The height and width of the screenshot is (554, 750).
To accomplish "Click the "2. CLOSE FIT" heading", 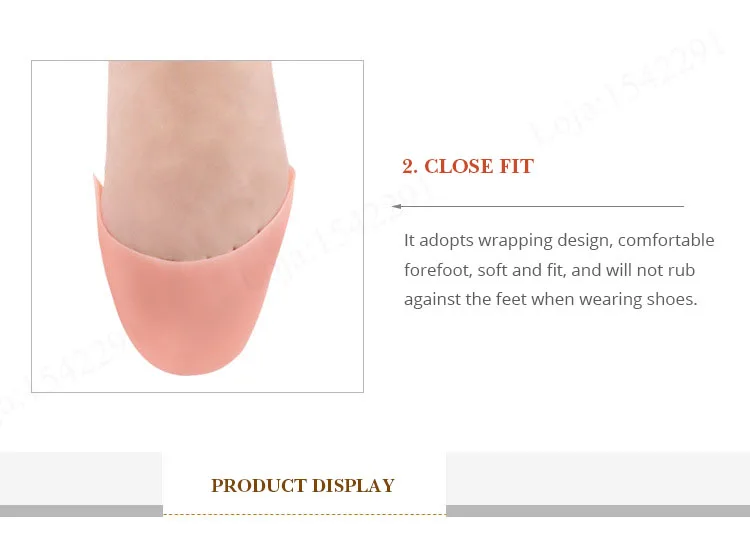I will tap(468, 166).
